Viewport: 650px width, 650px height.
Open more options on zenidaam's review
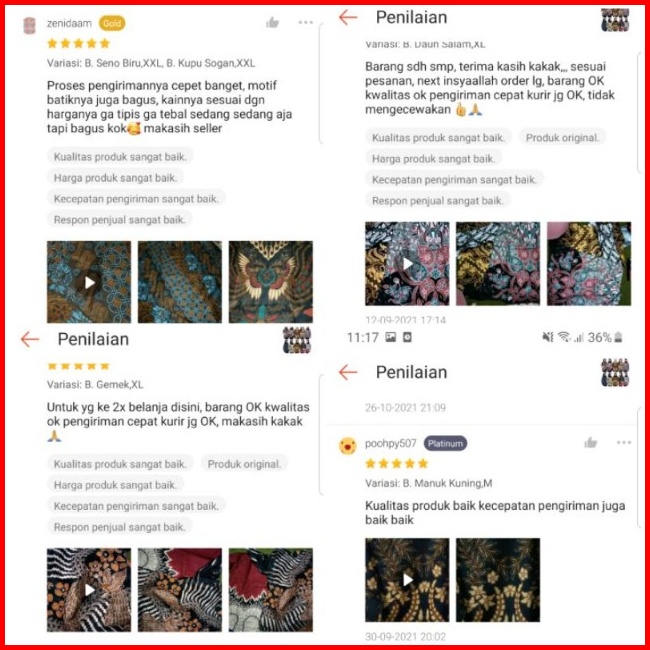(306, 22)
